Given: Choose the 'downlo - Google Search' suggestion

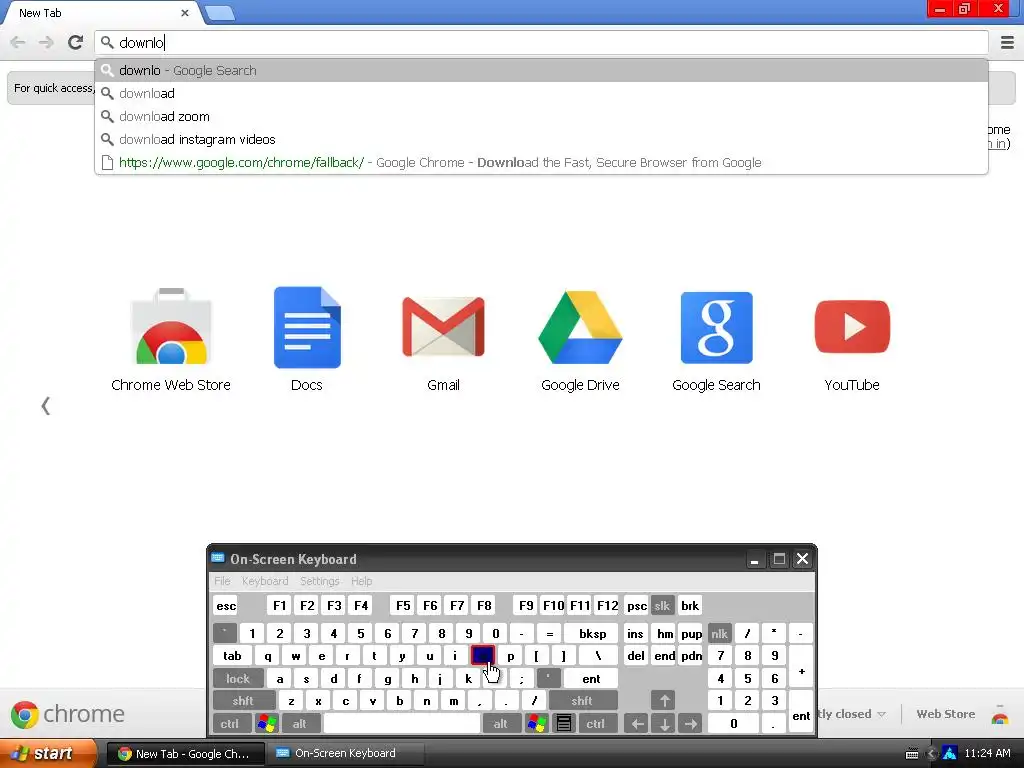Looking at the screenshot, I should pos(541,71).
